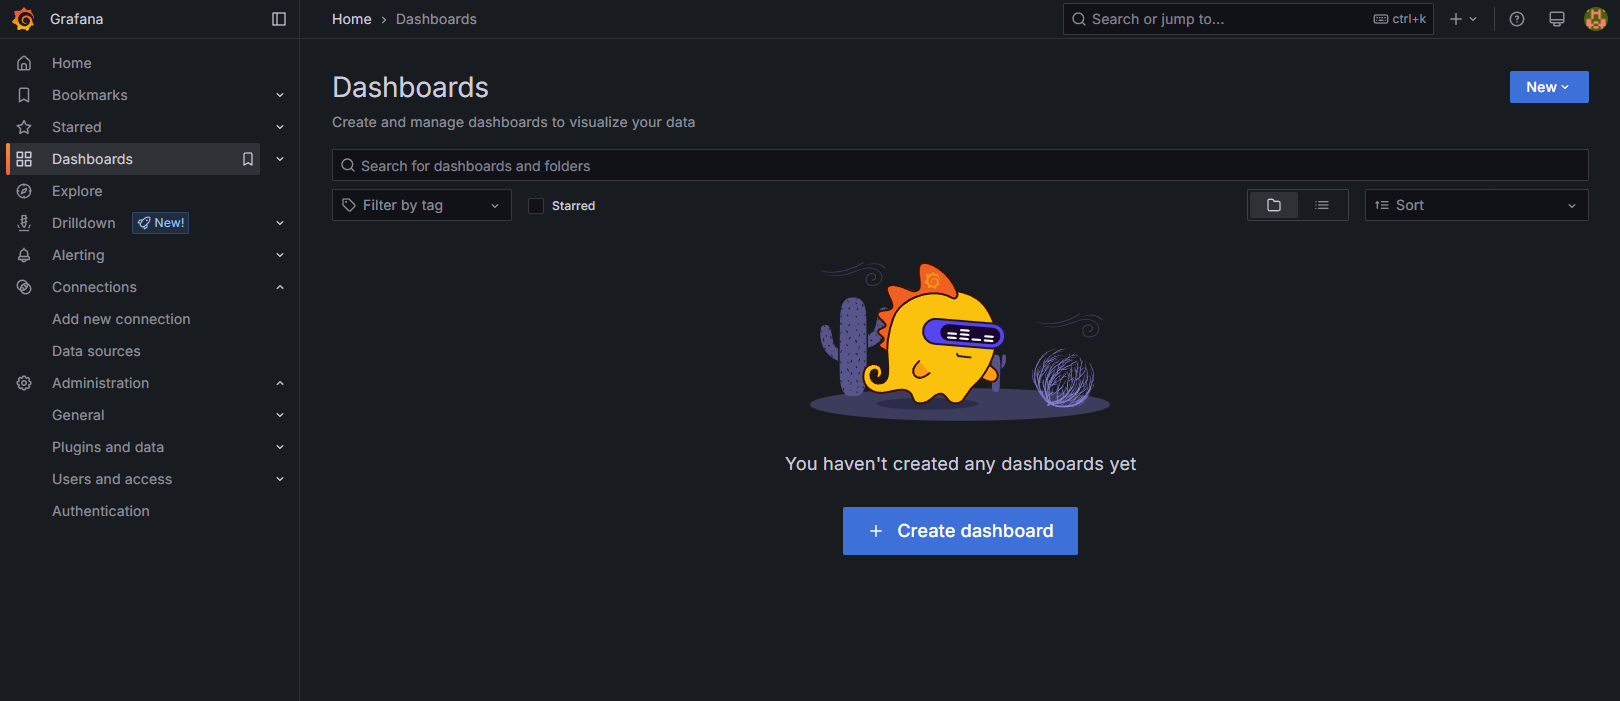Click the Explore compass icon

pyautogui.click(x=24, y=191)
